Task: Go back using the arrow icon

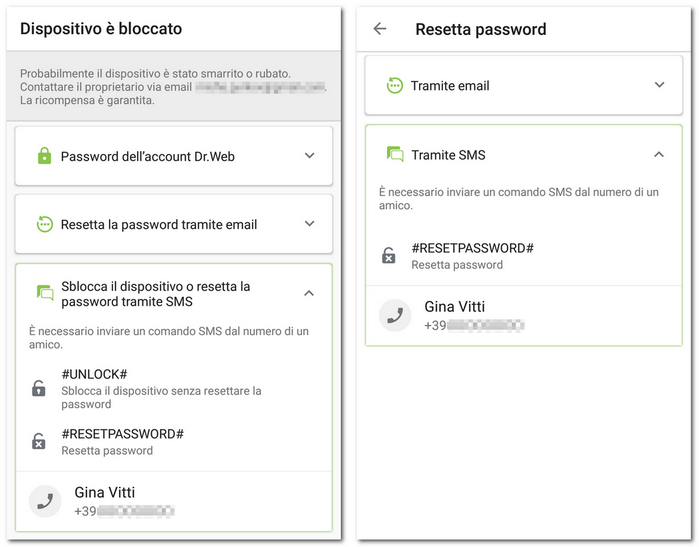Action: pos(380,29)
